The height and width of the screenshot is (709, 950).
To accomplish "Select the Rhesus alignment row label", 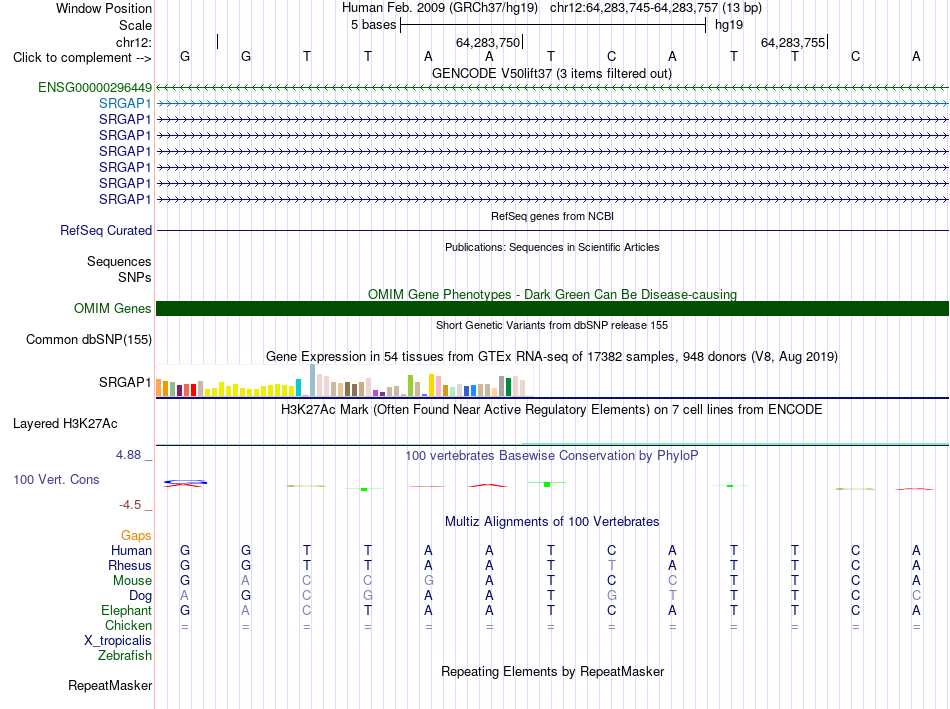I will point(130,565).
